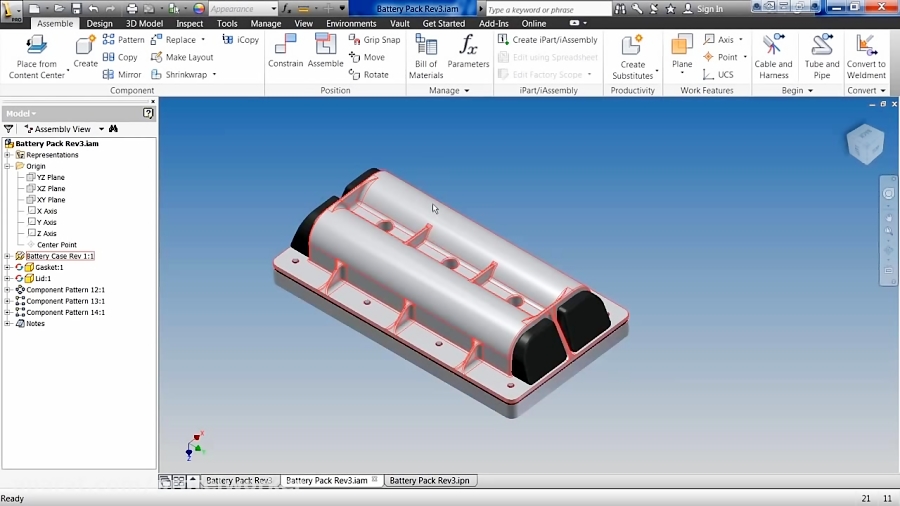Click the keyword search input field

[546, 9]
